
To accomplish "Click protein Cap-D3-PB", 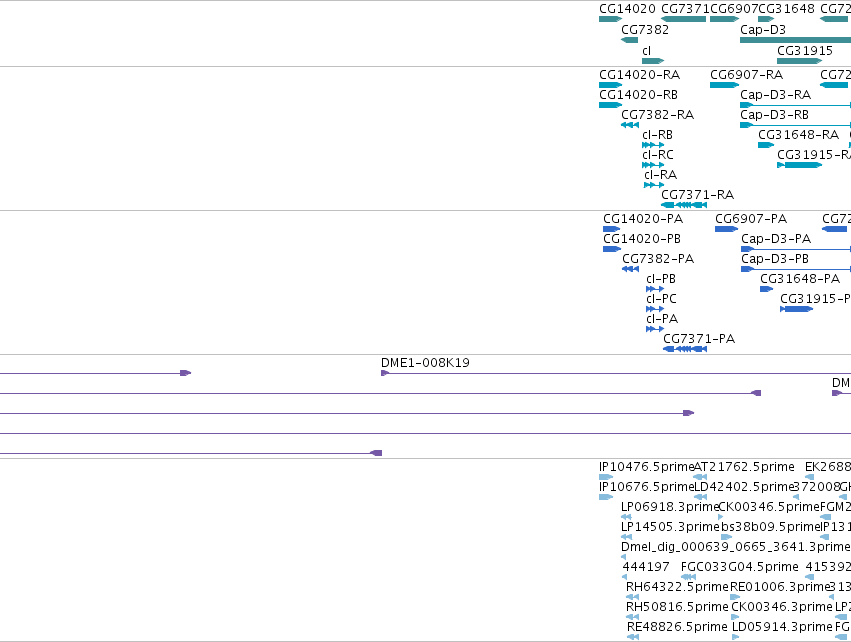I will point(775,259).
